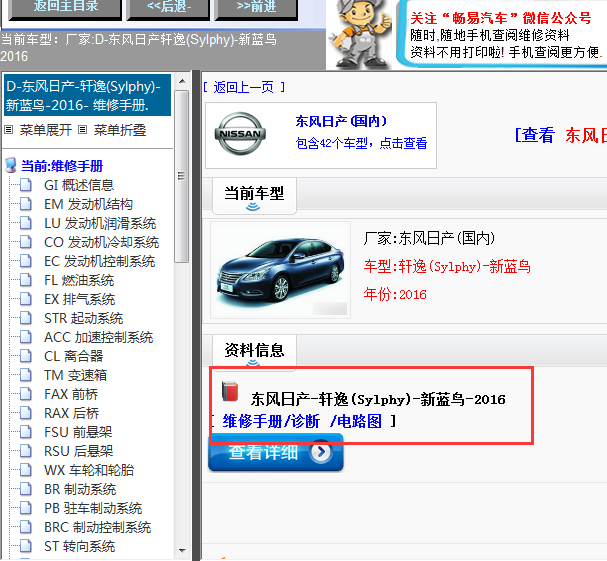
Task: Collapse all menus via 菜单折叠
Action: [x=120, y=130]
